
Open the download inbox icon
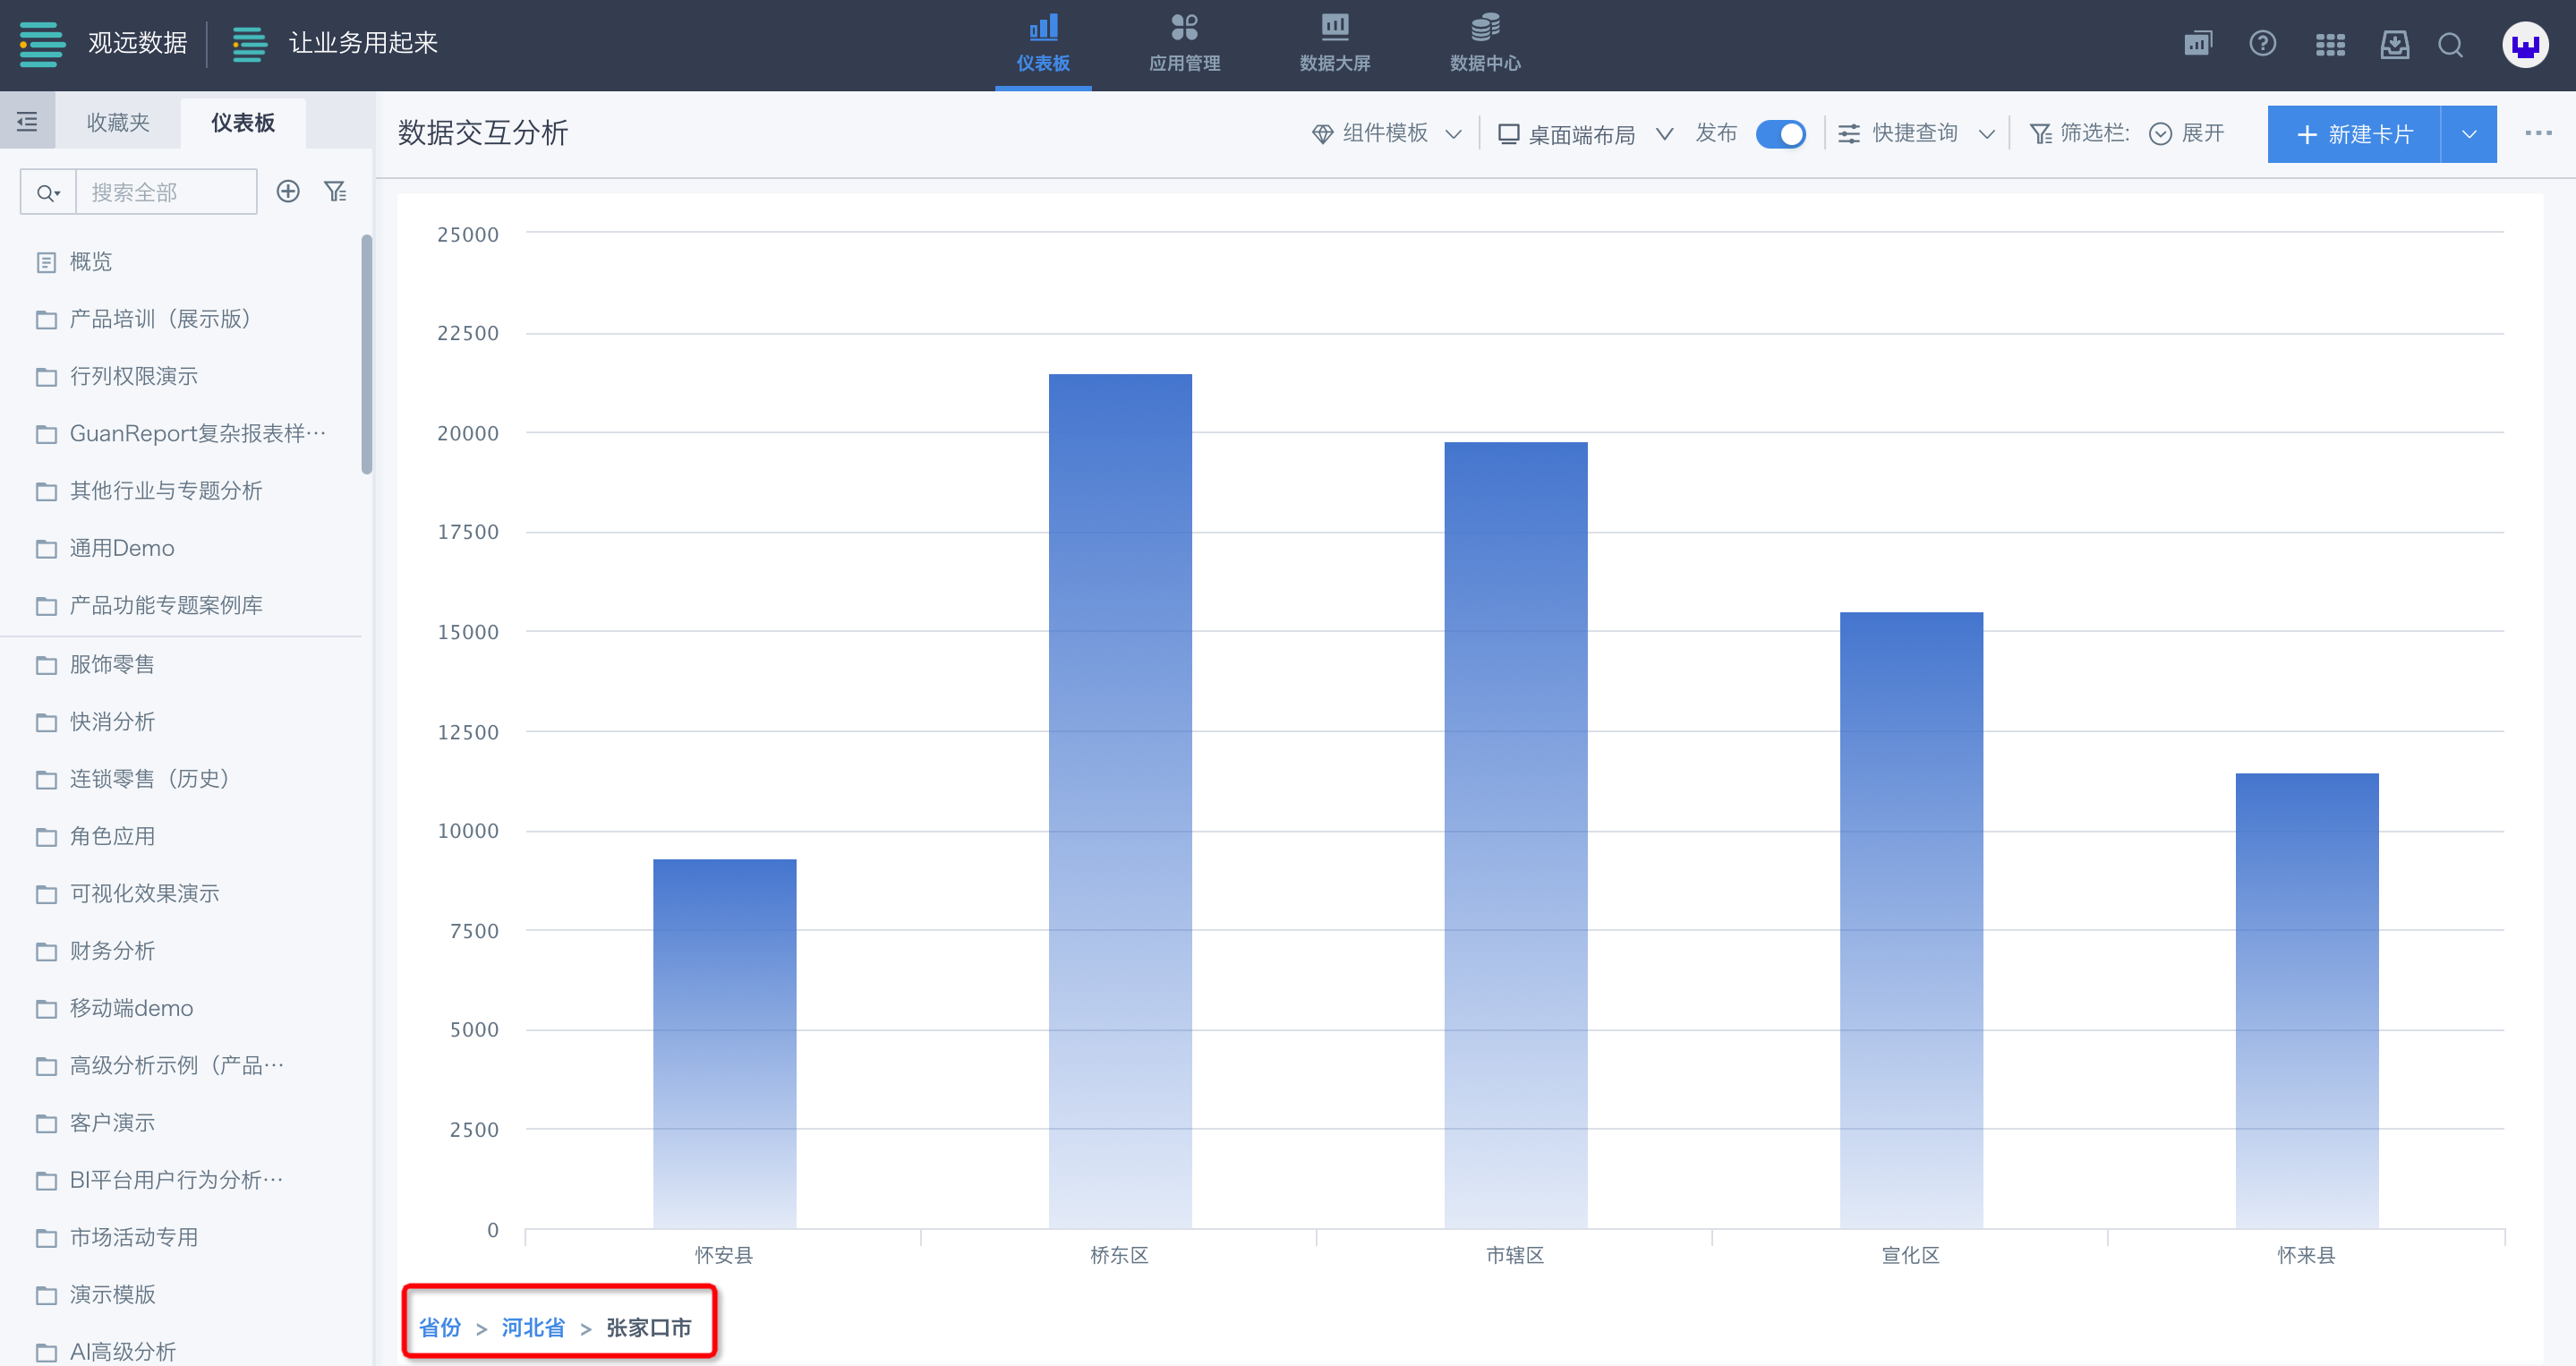tap(2394, 45)
